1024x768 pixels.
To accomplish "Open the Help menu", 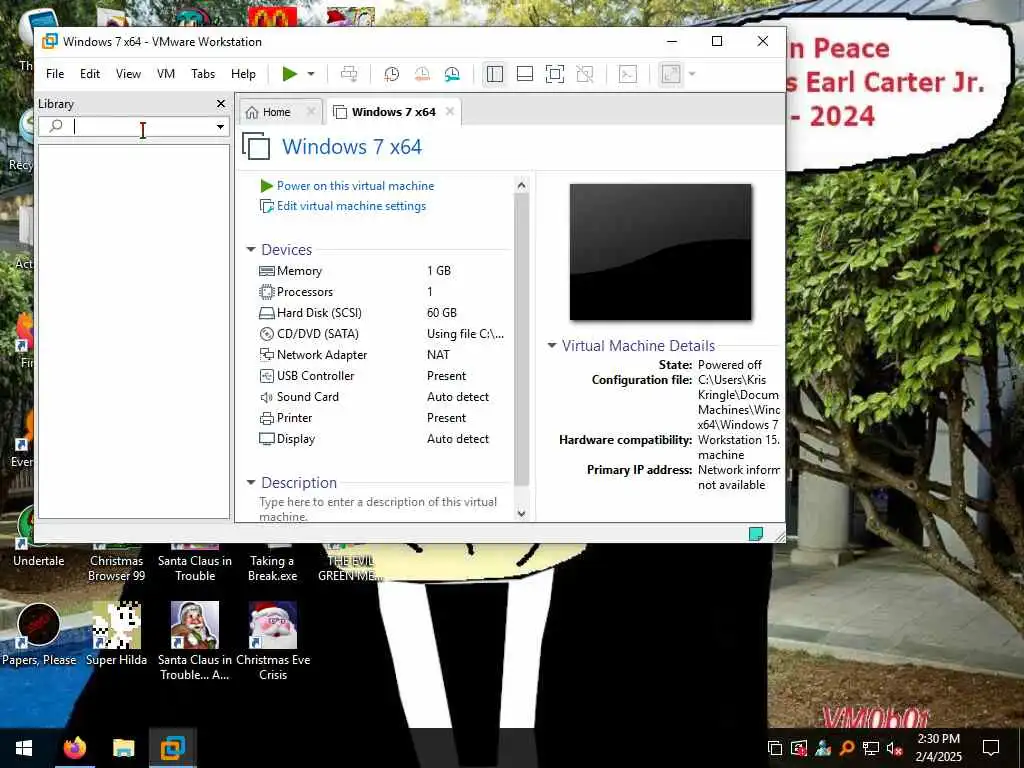I will 243,74.
